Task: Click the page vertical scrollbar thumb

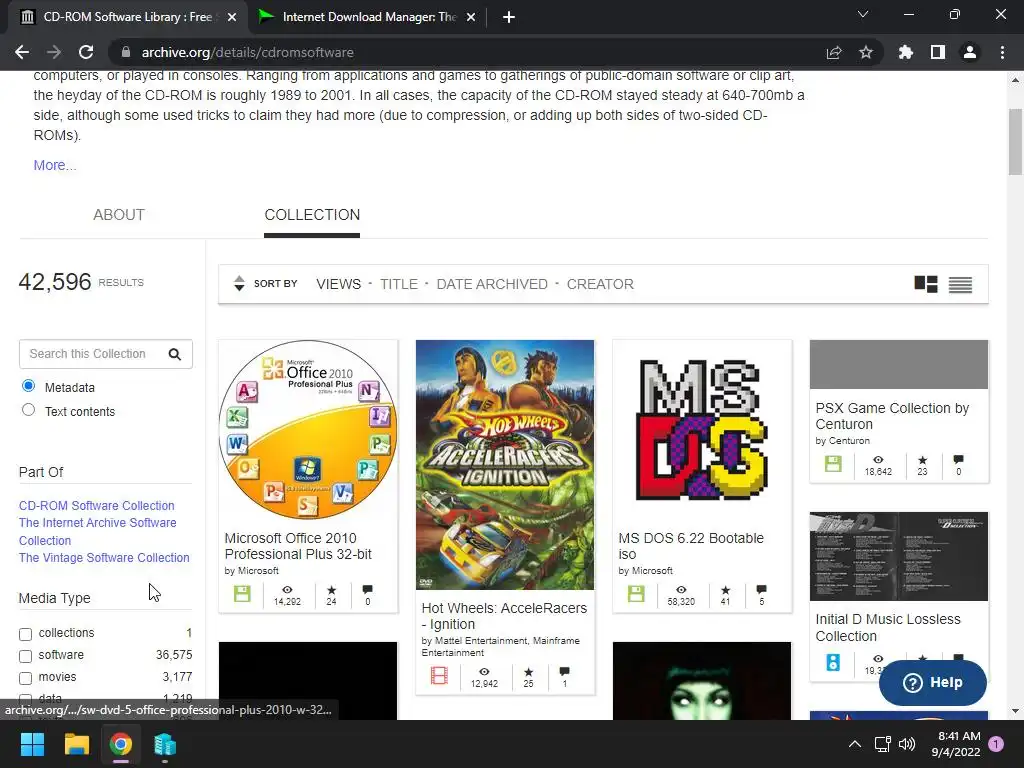Action: pos(1015,142)
